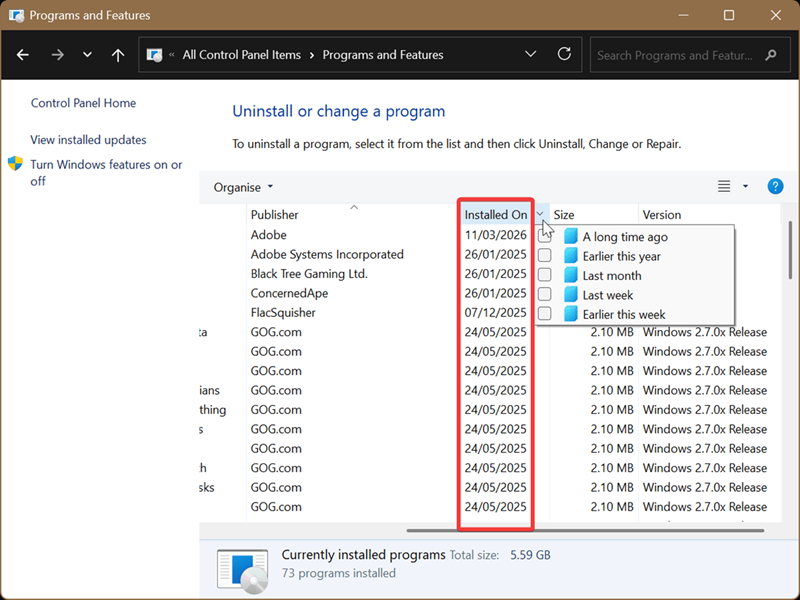800x600 pixels.
Task: Sort by the Version column header
Action: coord(709,215)
